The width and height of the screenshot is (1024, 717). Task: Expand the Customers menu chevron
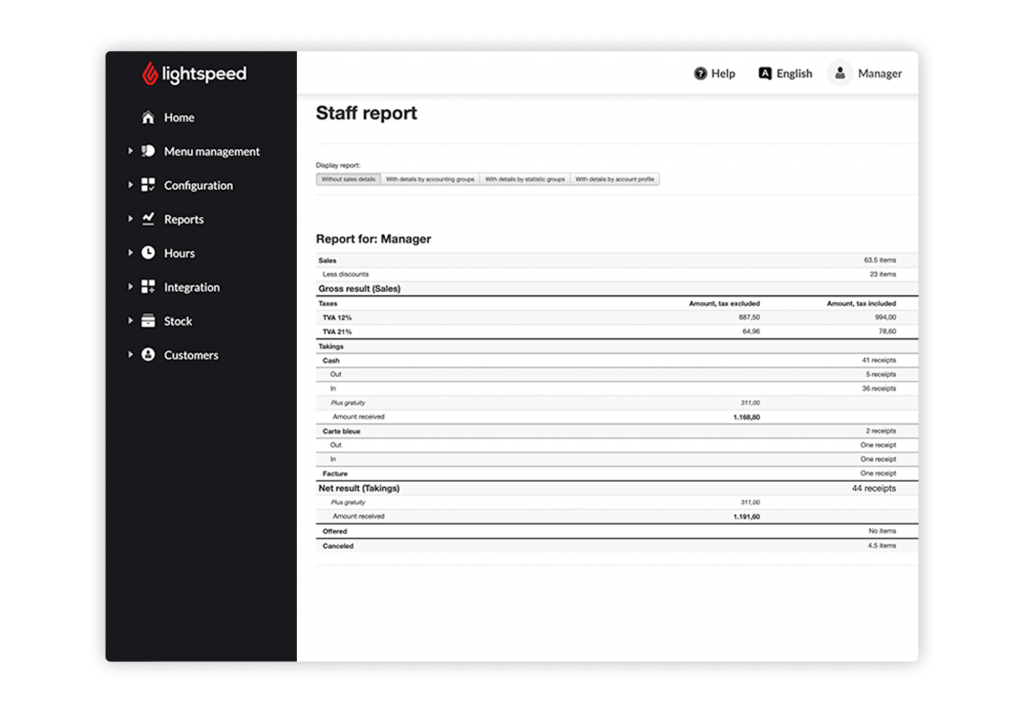131,355
